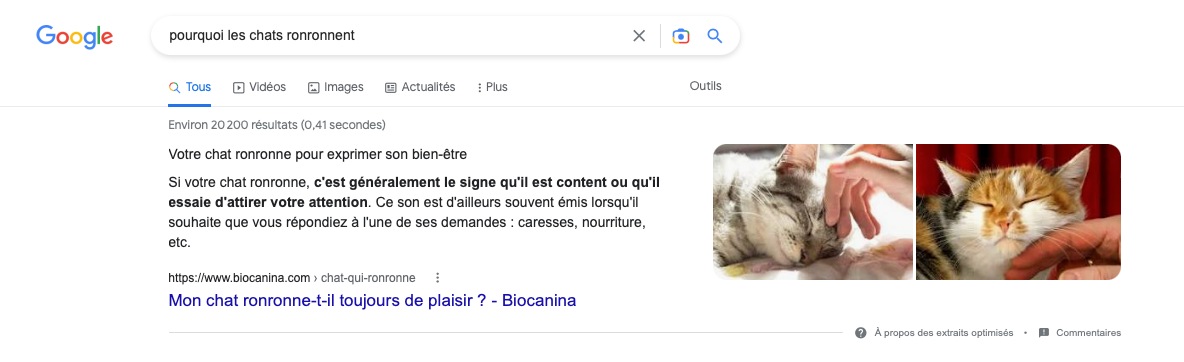Open the Vidéos tab
This screenshot has height=362, width=1184.
tap(259, 88)
